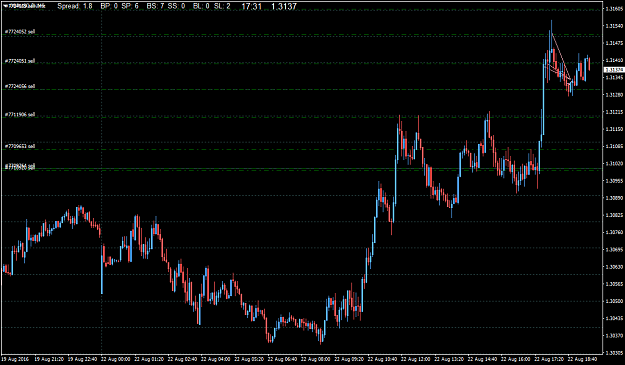Click the "22 Aug 10:40" time axis label

pyautogui.click(x=383, y=359)
